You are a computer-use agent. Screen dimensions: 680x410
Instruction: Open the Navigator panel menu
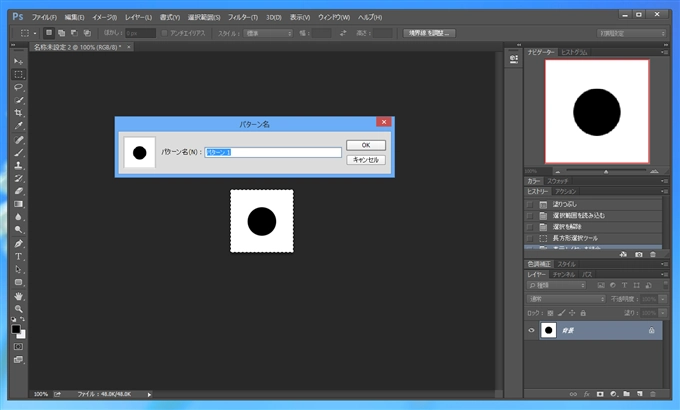pyautogui.click(x=664, y=52)
